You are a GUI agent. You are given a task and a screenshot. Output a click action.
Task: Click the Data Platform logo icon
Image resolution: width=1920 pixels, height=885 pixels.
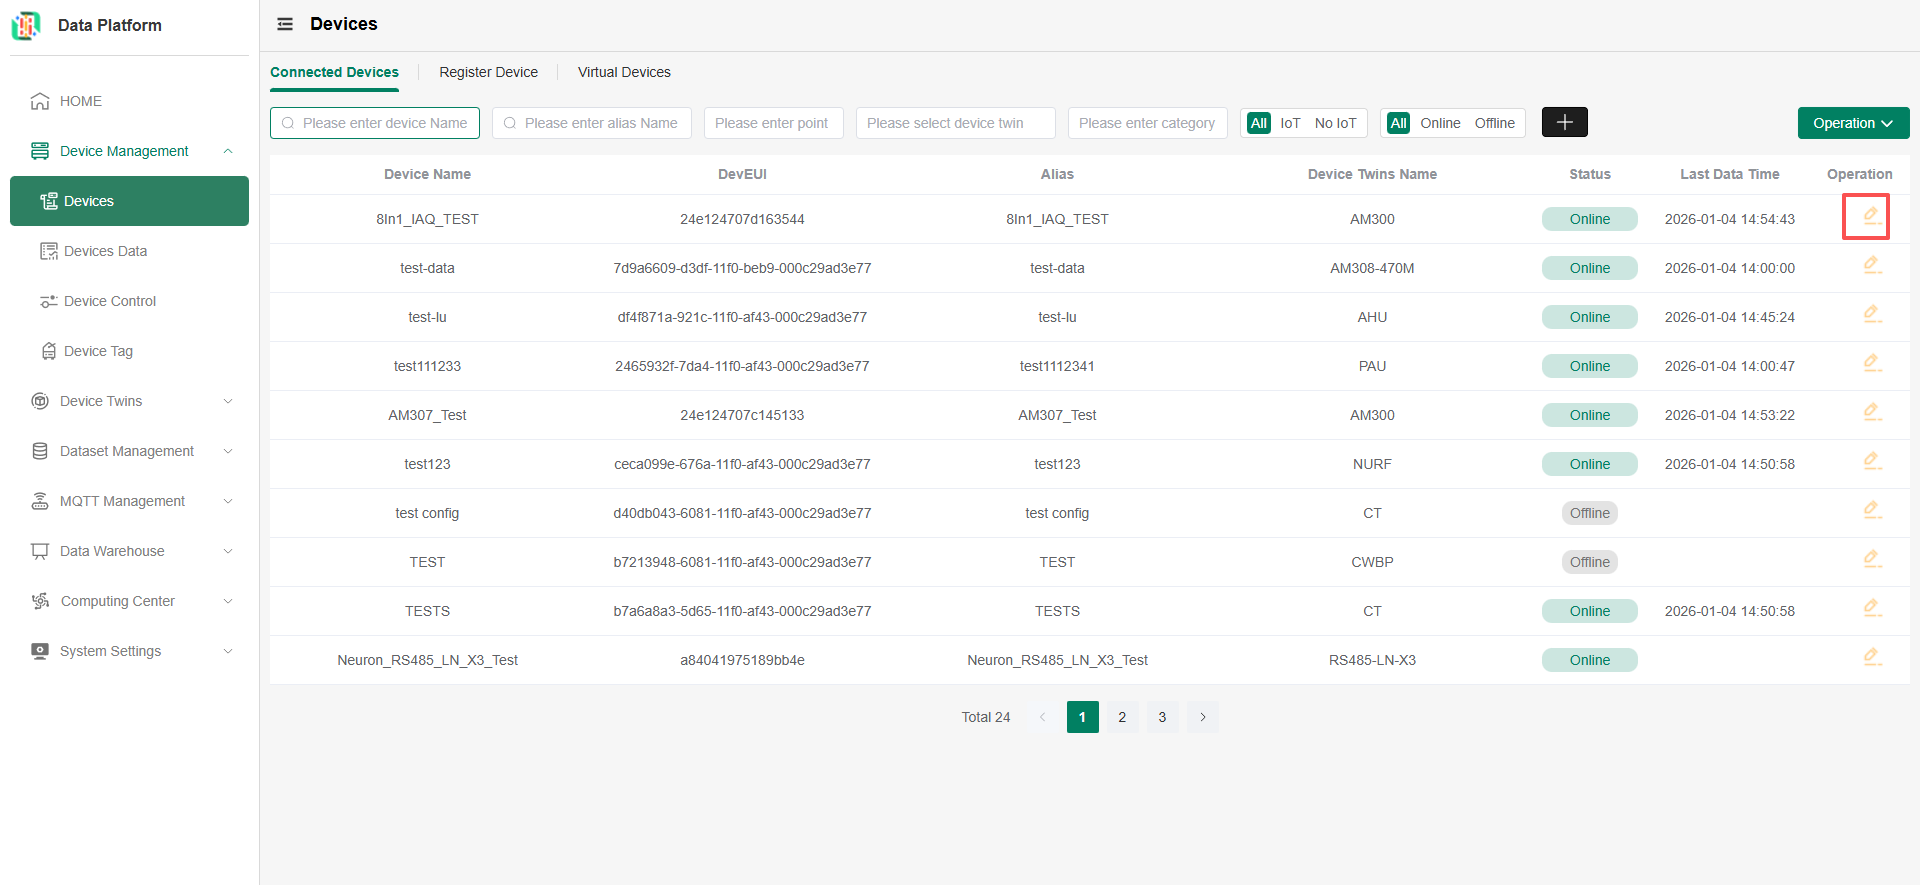(x=26, y=26)
